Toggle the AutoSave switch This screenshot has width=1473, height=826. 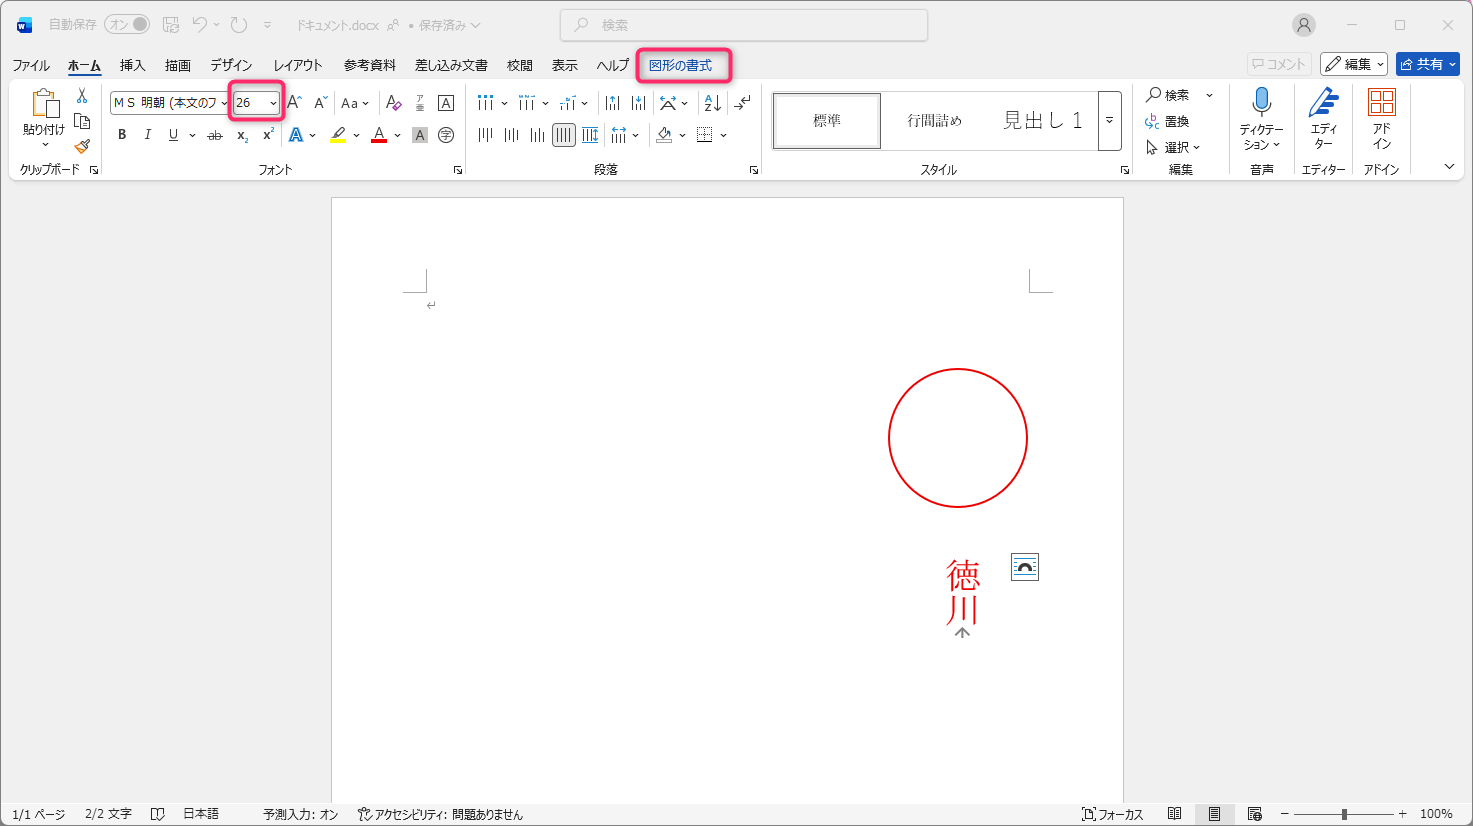tap(127, 25)
